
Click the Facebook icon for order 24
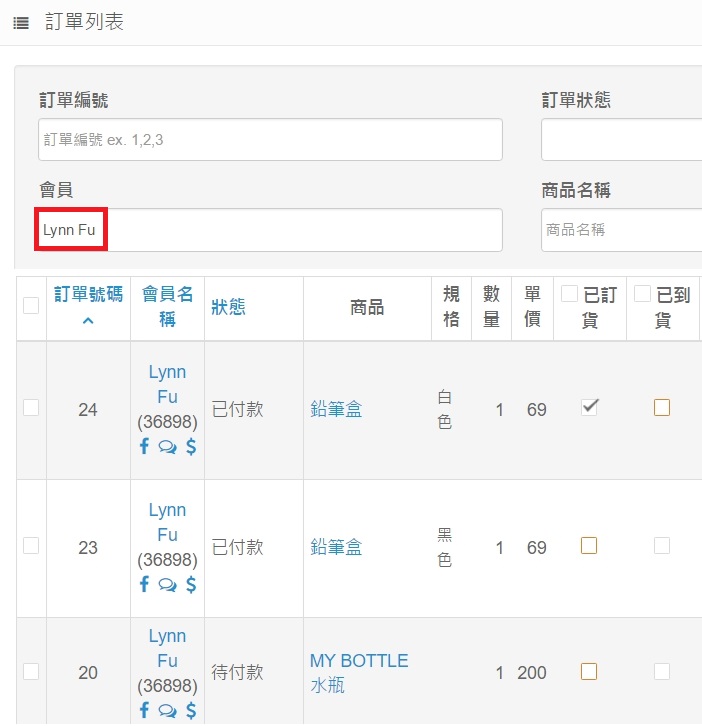click(x=144, y=447)
